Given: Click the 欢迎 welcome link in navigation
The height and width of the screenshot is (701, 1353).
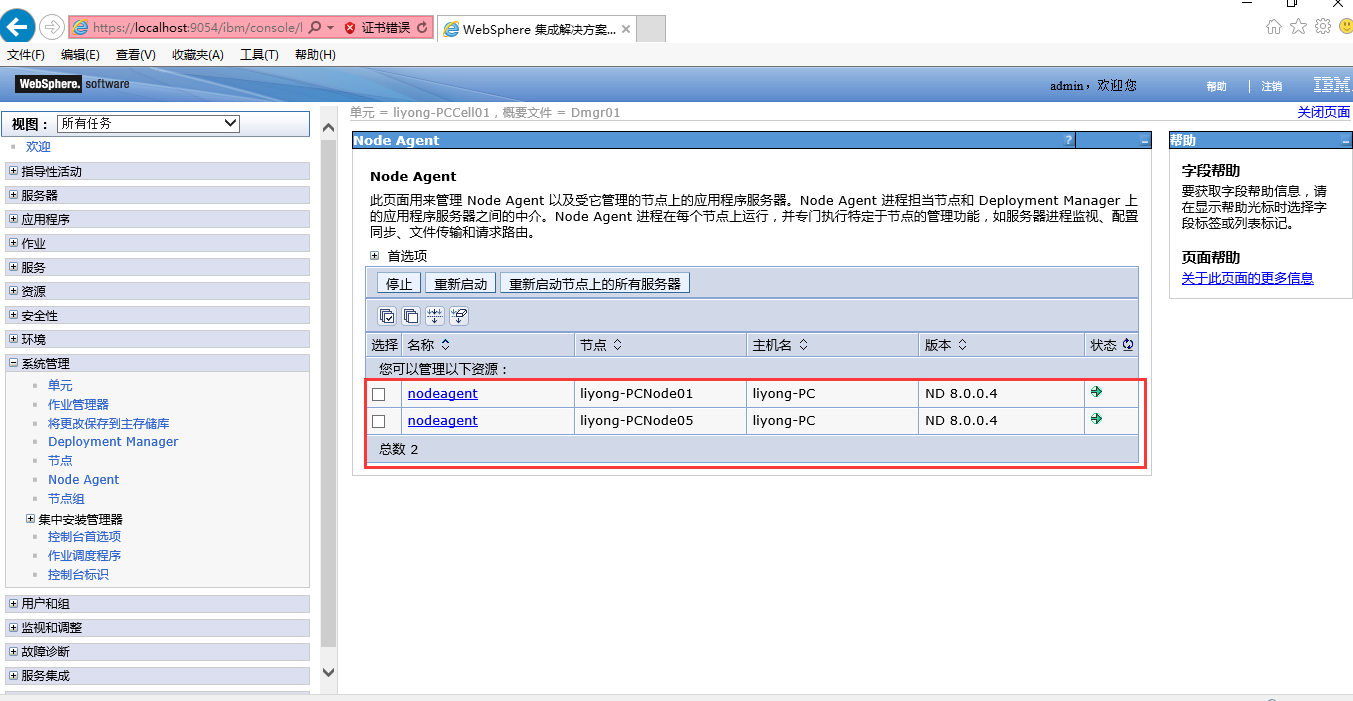Looking at the screenshot, I should (38, 147).
